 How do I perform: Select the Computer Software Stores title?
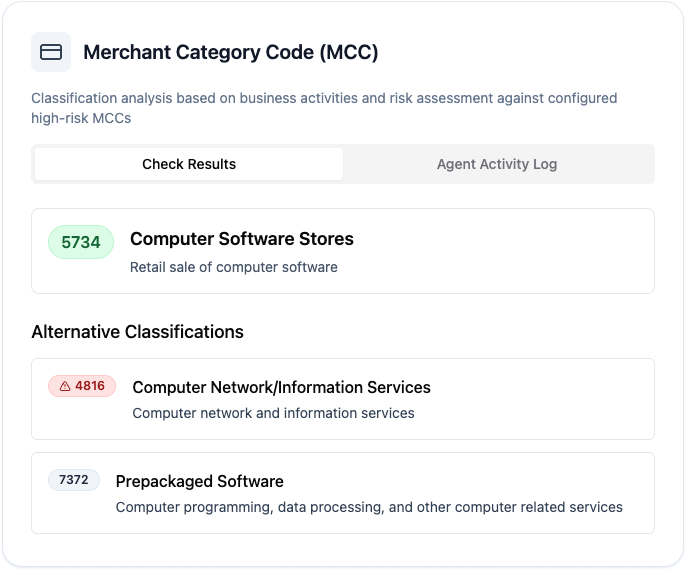point(242,239)
